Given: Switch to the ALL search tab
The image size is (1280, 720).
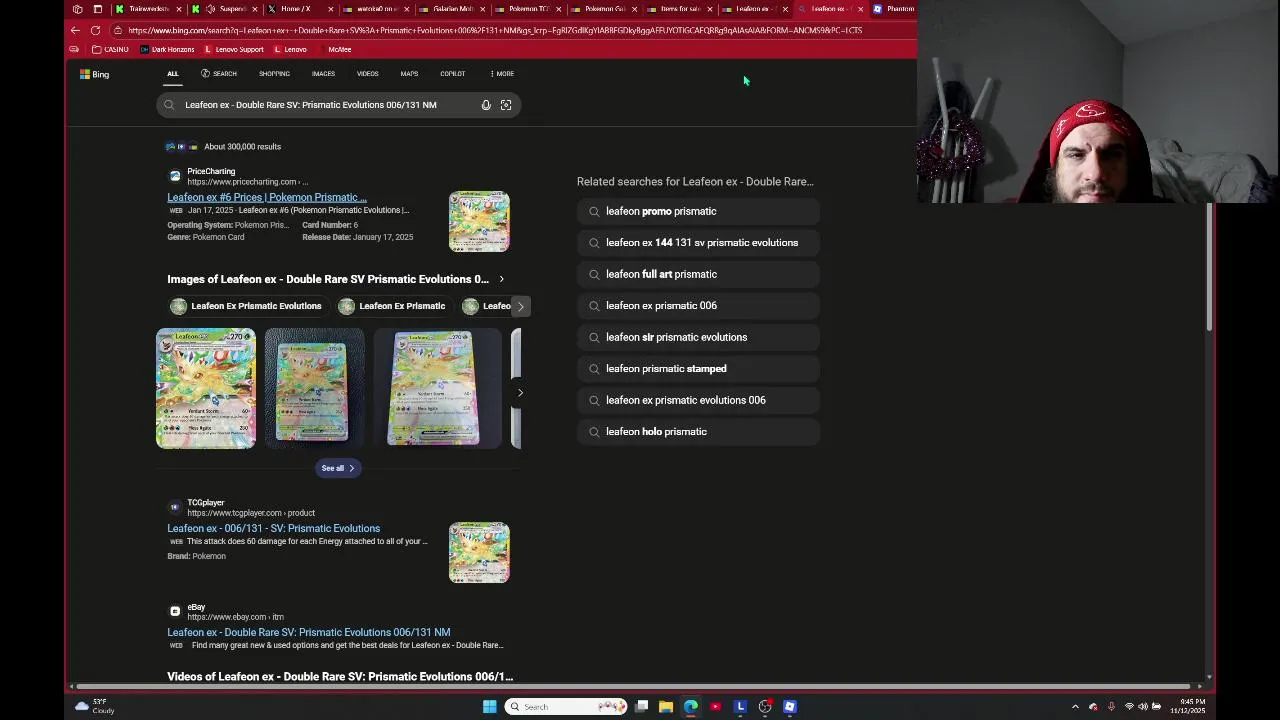Looking at the screenshot, I should pyautogui.click(x=172, y=74).
